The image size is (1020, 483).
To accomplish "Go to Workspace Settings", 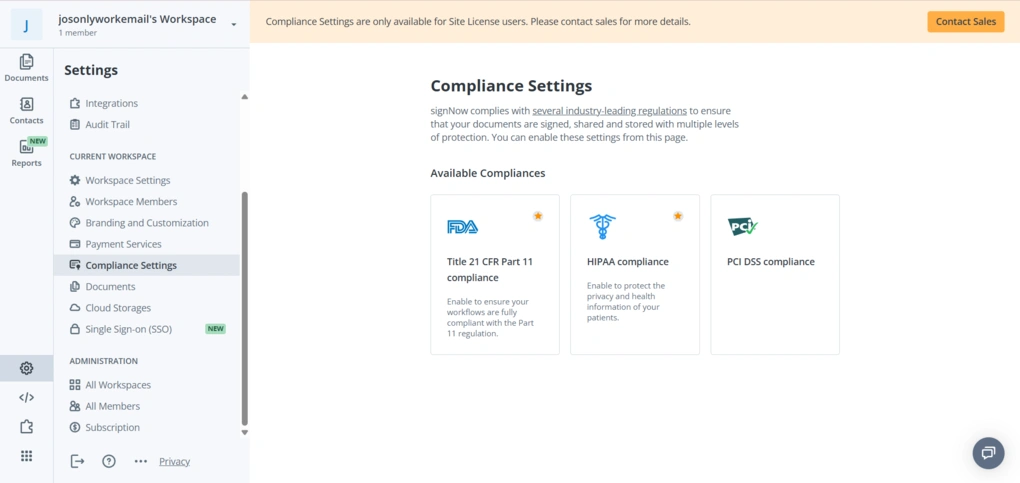I will [128, 180].
